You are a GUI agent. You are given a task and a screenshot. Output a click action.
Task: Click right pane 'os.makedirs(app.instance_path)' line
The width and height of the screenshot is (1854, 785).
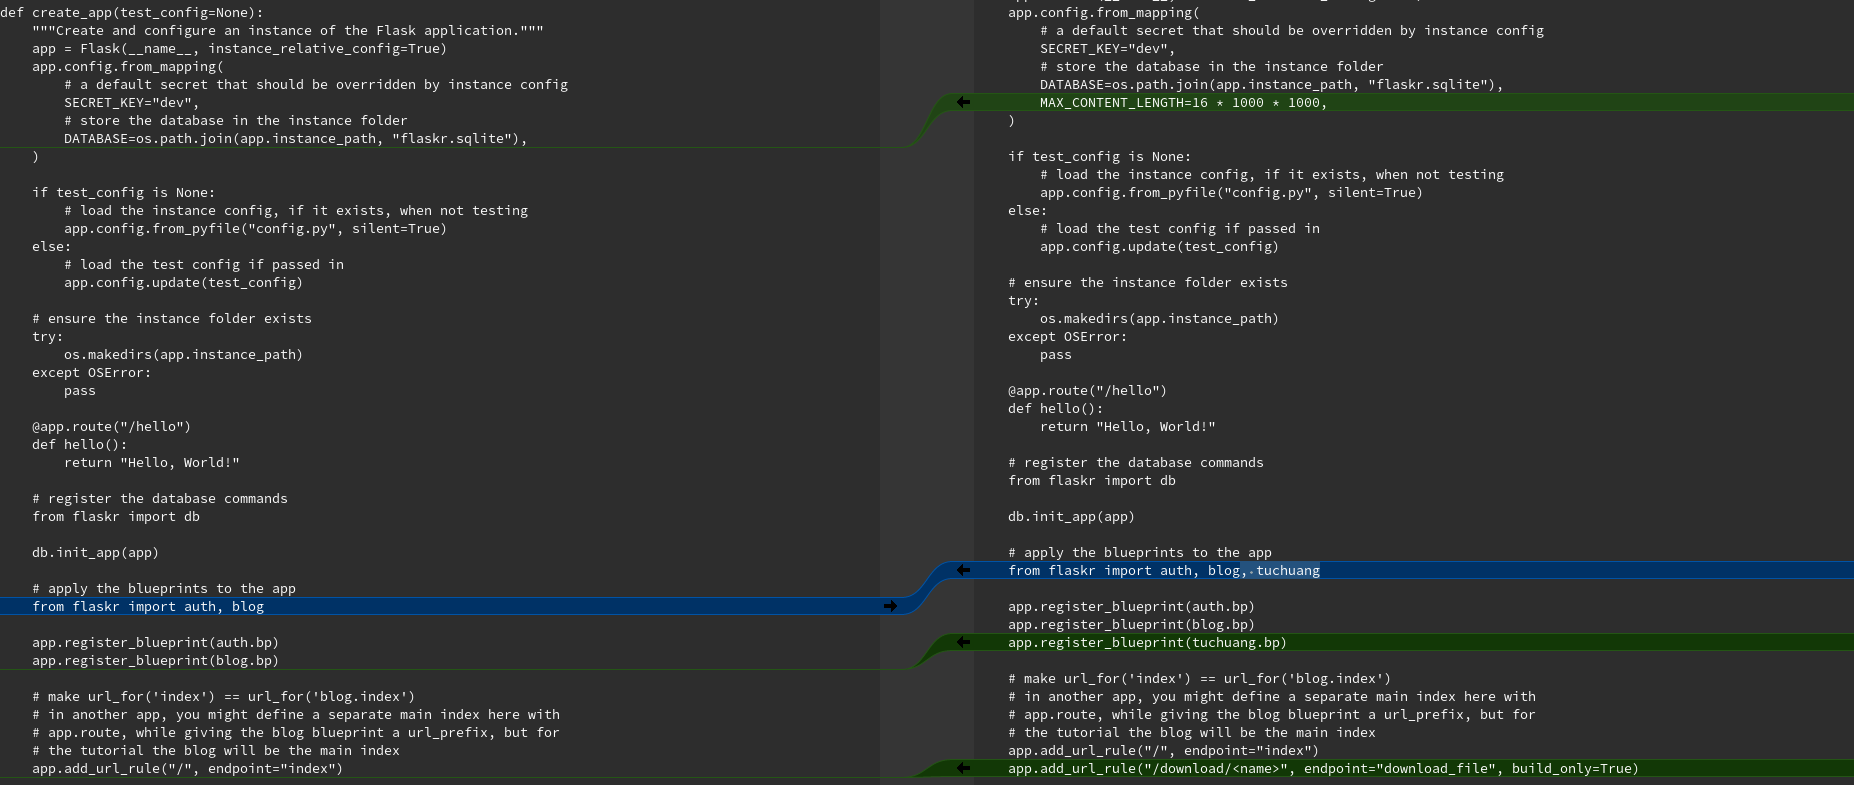[x=1160, y=318]
